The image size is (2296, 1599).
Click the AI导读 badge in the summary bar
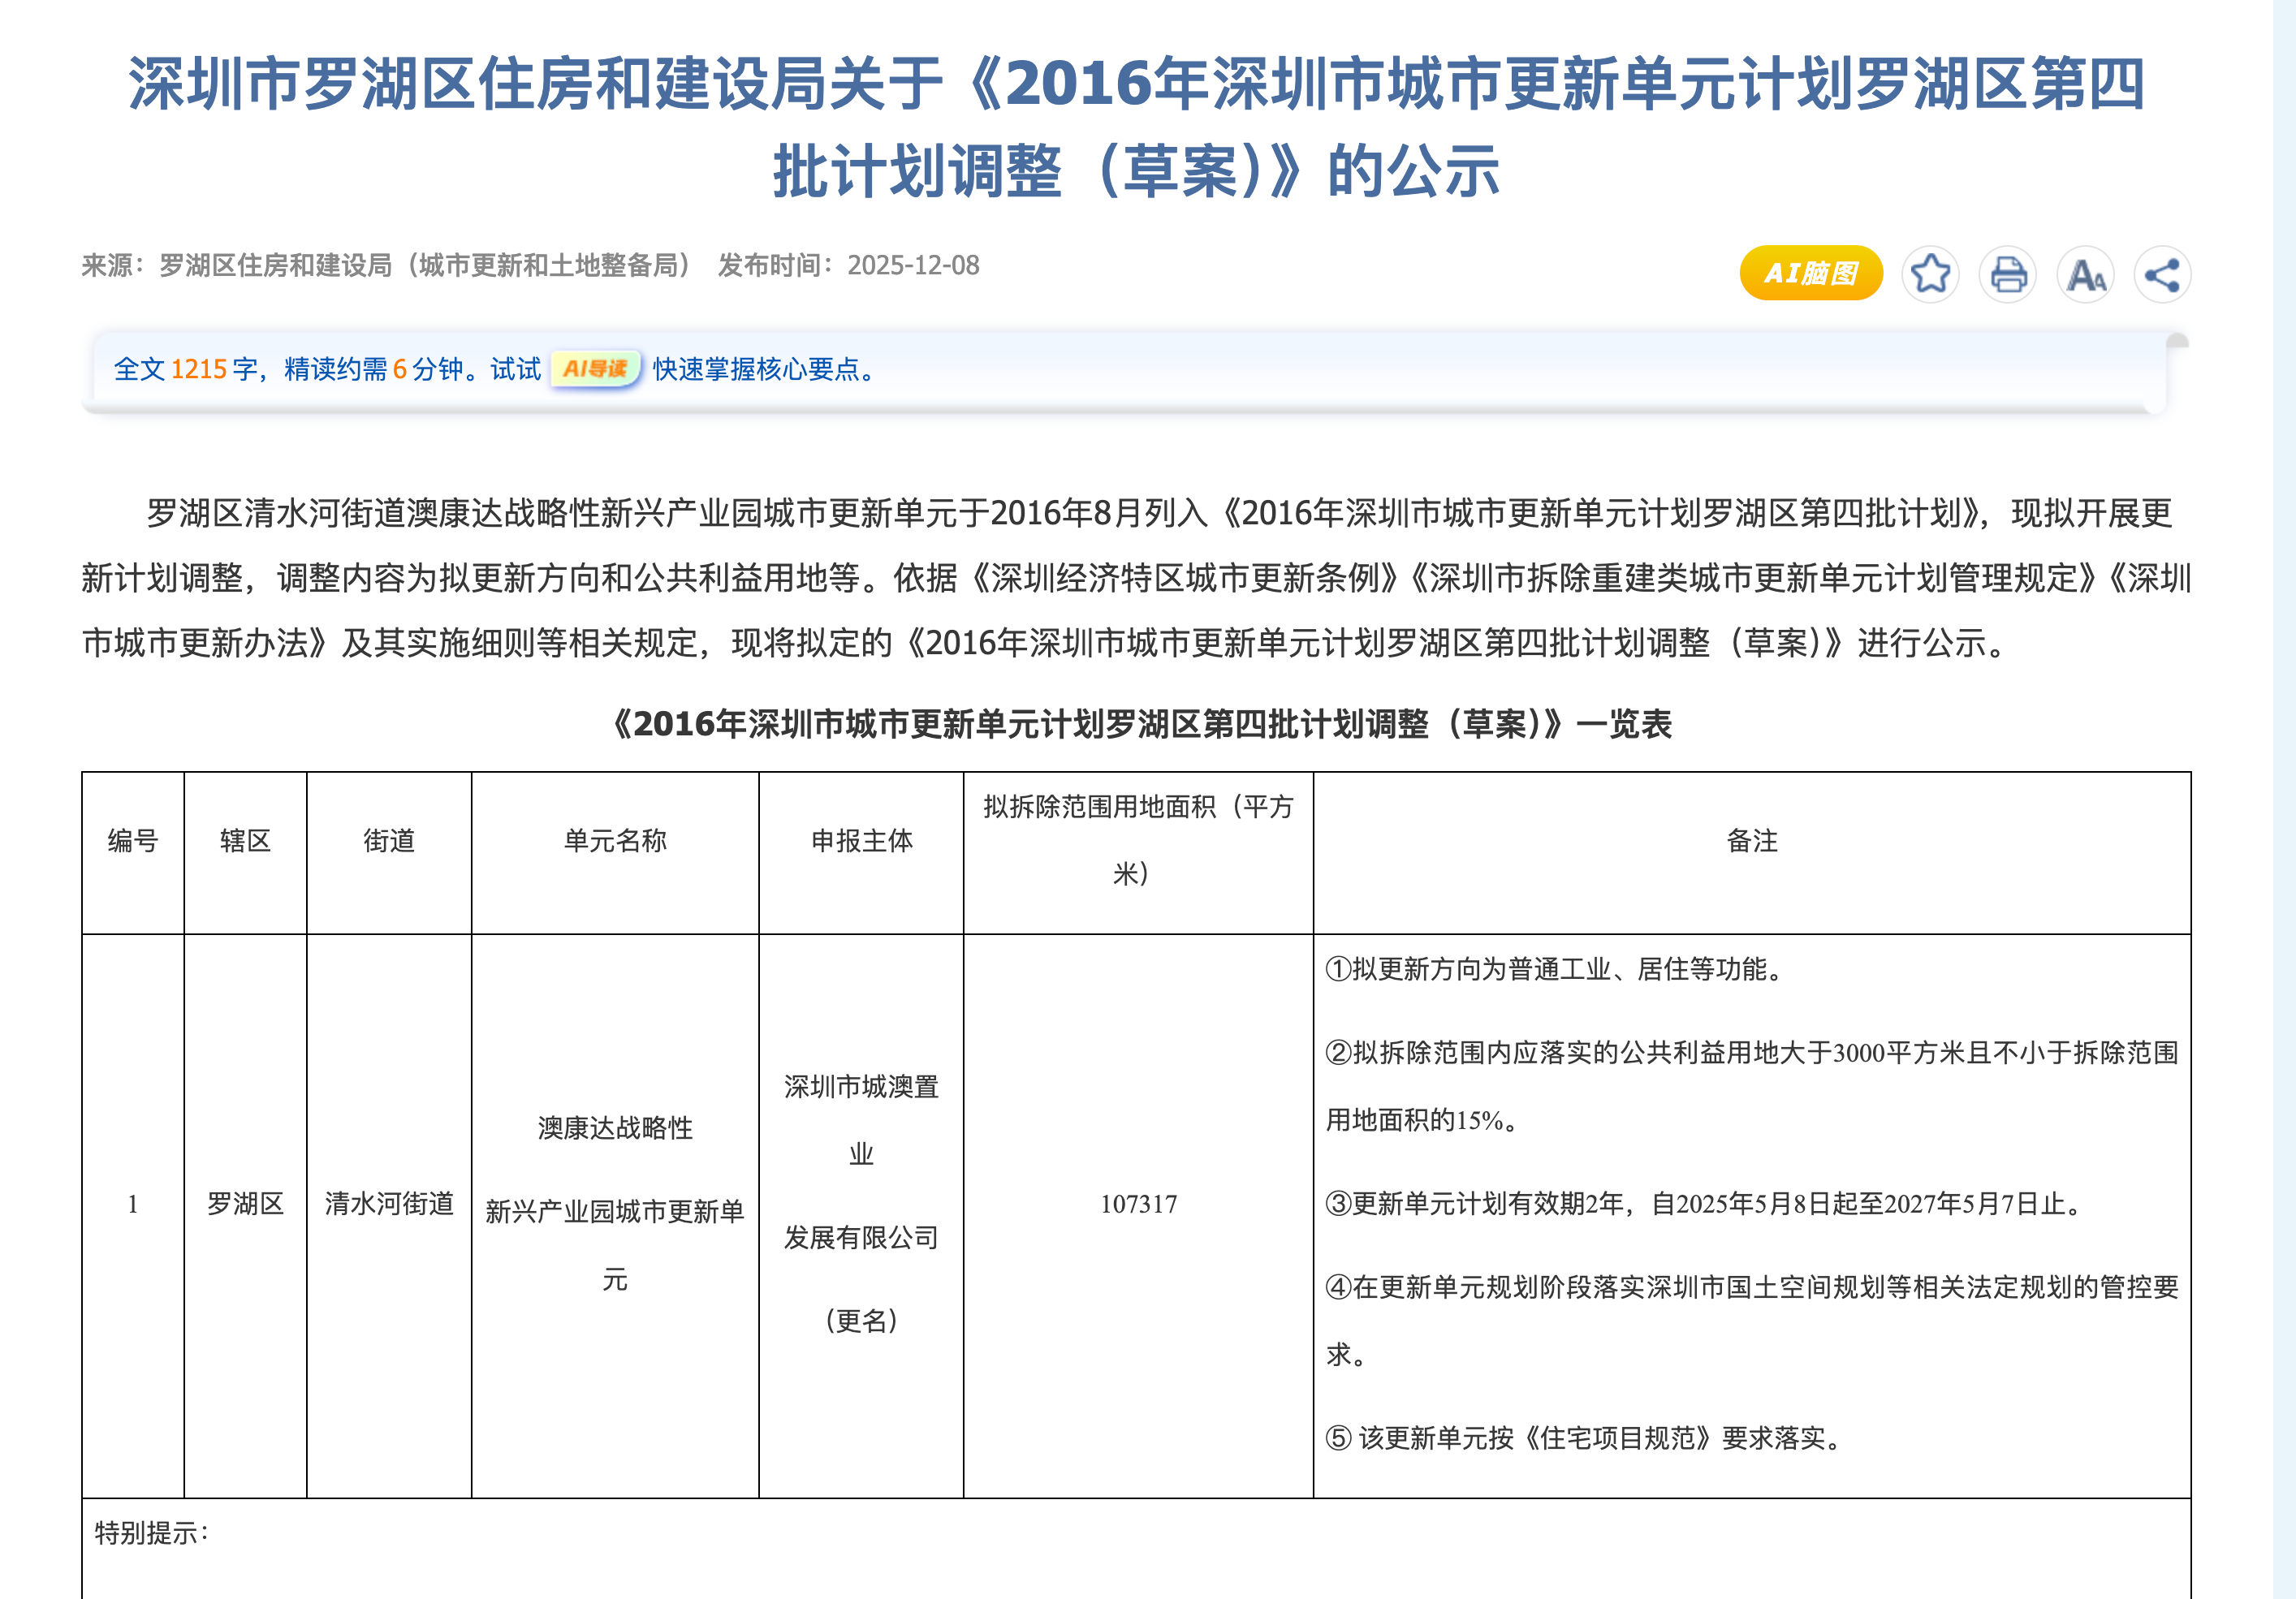tap(595, 369)
